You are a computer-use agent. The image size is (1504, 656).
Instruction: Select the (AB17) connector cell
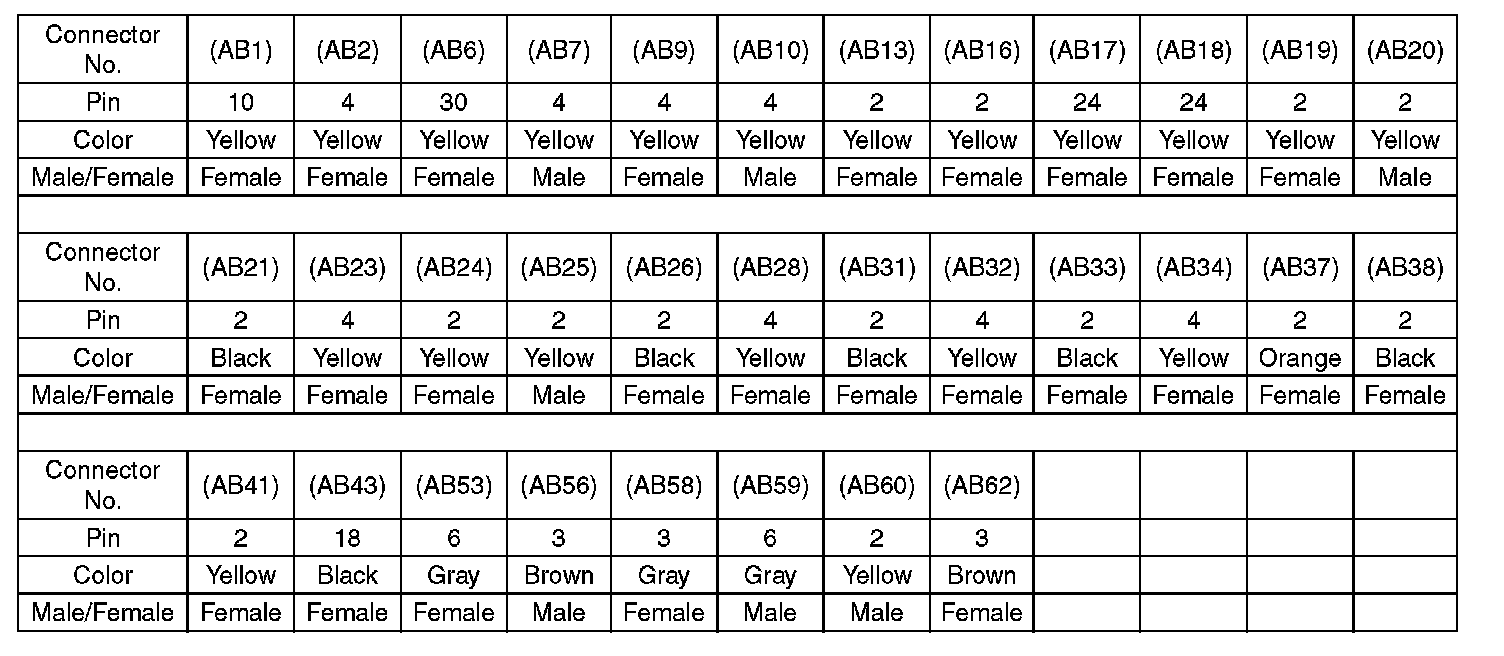(1087, 51)
